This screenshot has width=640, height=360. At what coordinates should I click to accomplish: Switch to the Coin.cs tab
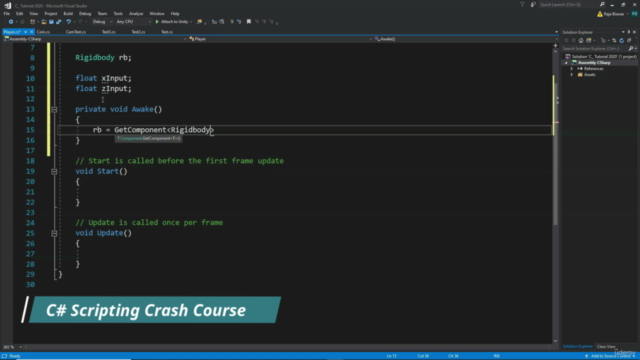coord(43,32)
